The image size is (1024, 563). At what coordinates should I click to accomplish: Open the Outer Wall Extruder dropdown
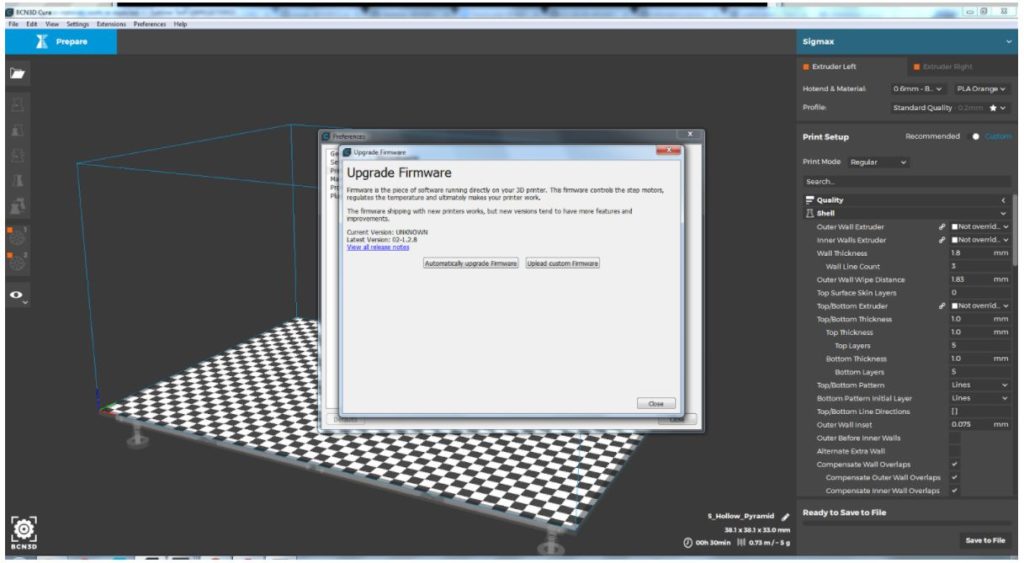[x=980, y=227]
